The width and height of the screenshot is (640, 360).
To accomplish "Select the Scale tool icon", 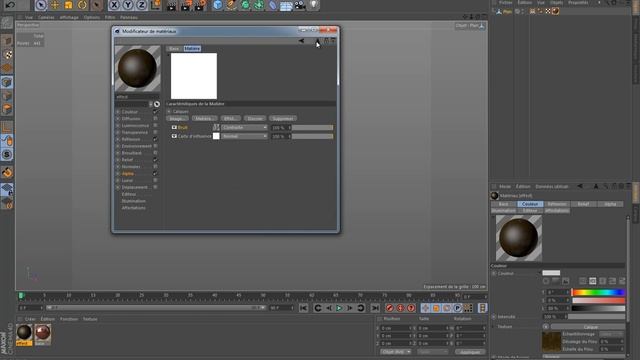I will 68,5.
